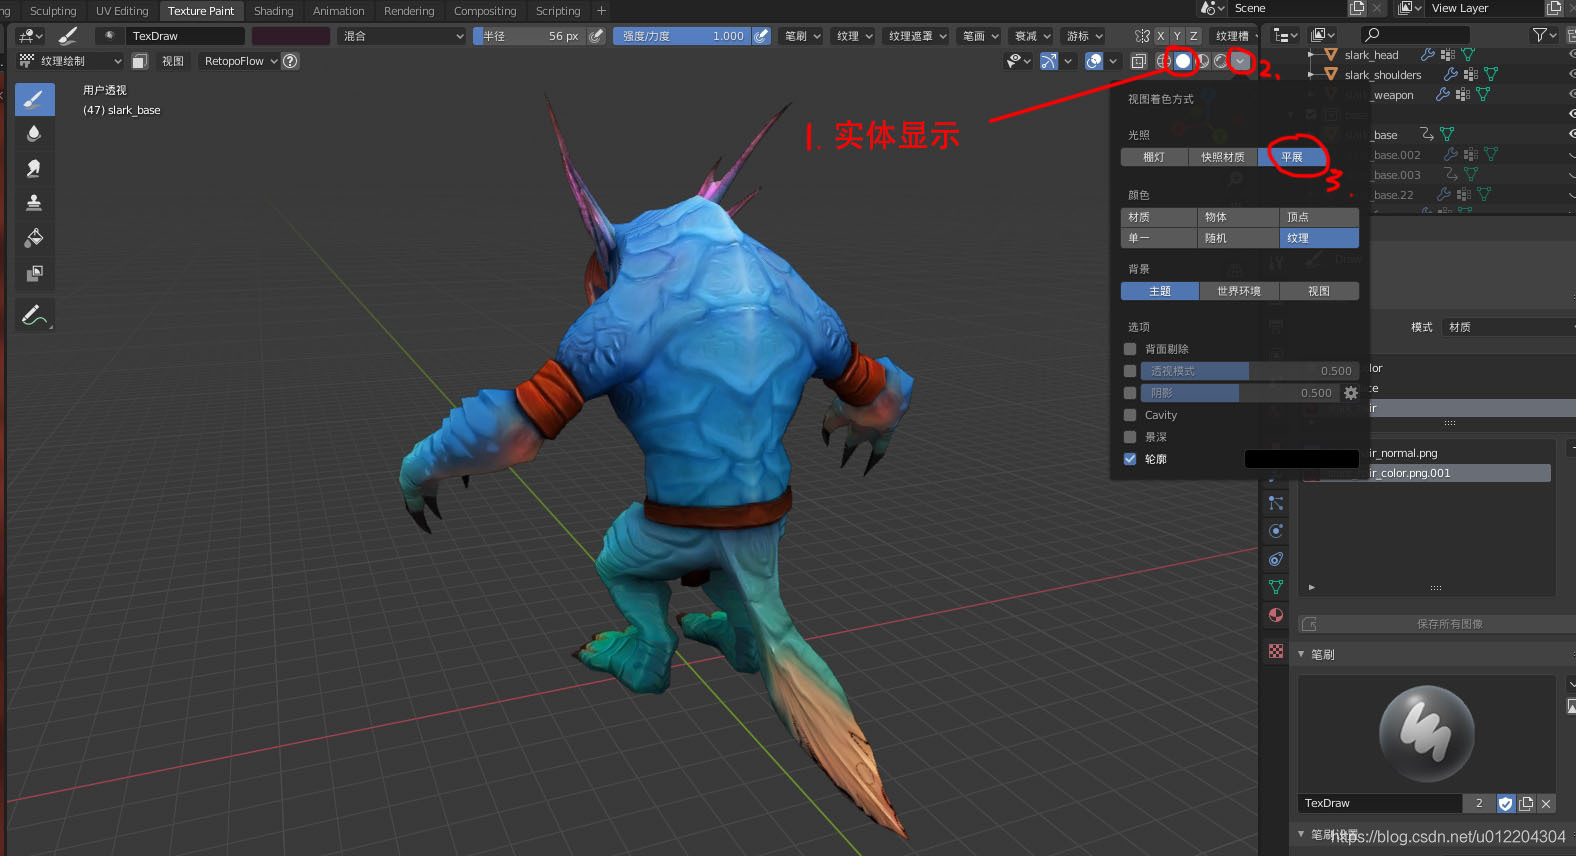Click the RetopoFlow help question icon
Viewport: 1576px width, 856px height.
(x=290, y=61)
